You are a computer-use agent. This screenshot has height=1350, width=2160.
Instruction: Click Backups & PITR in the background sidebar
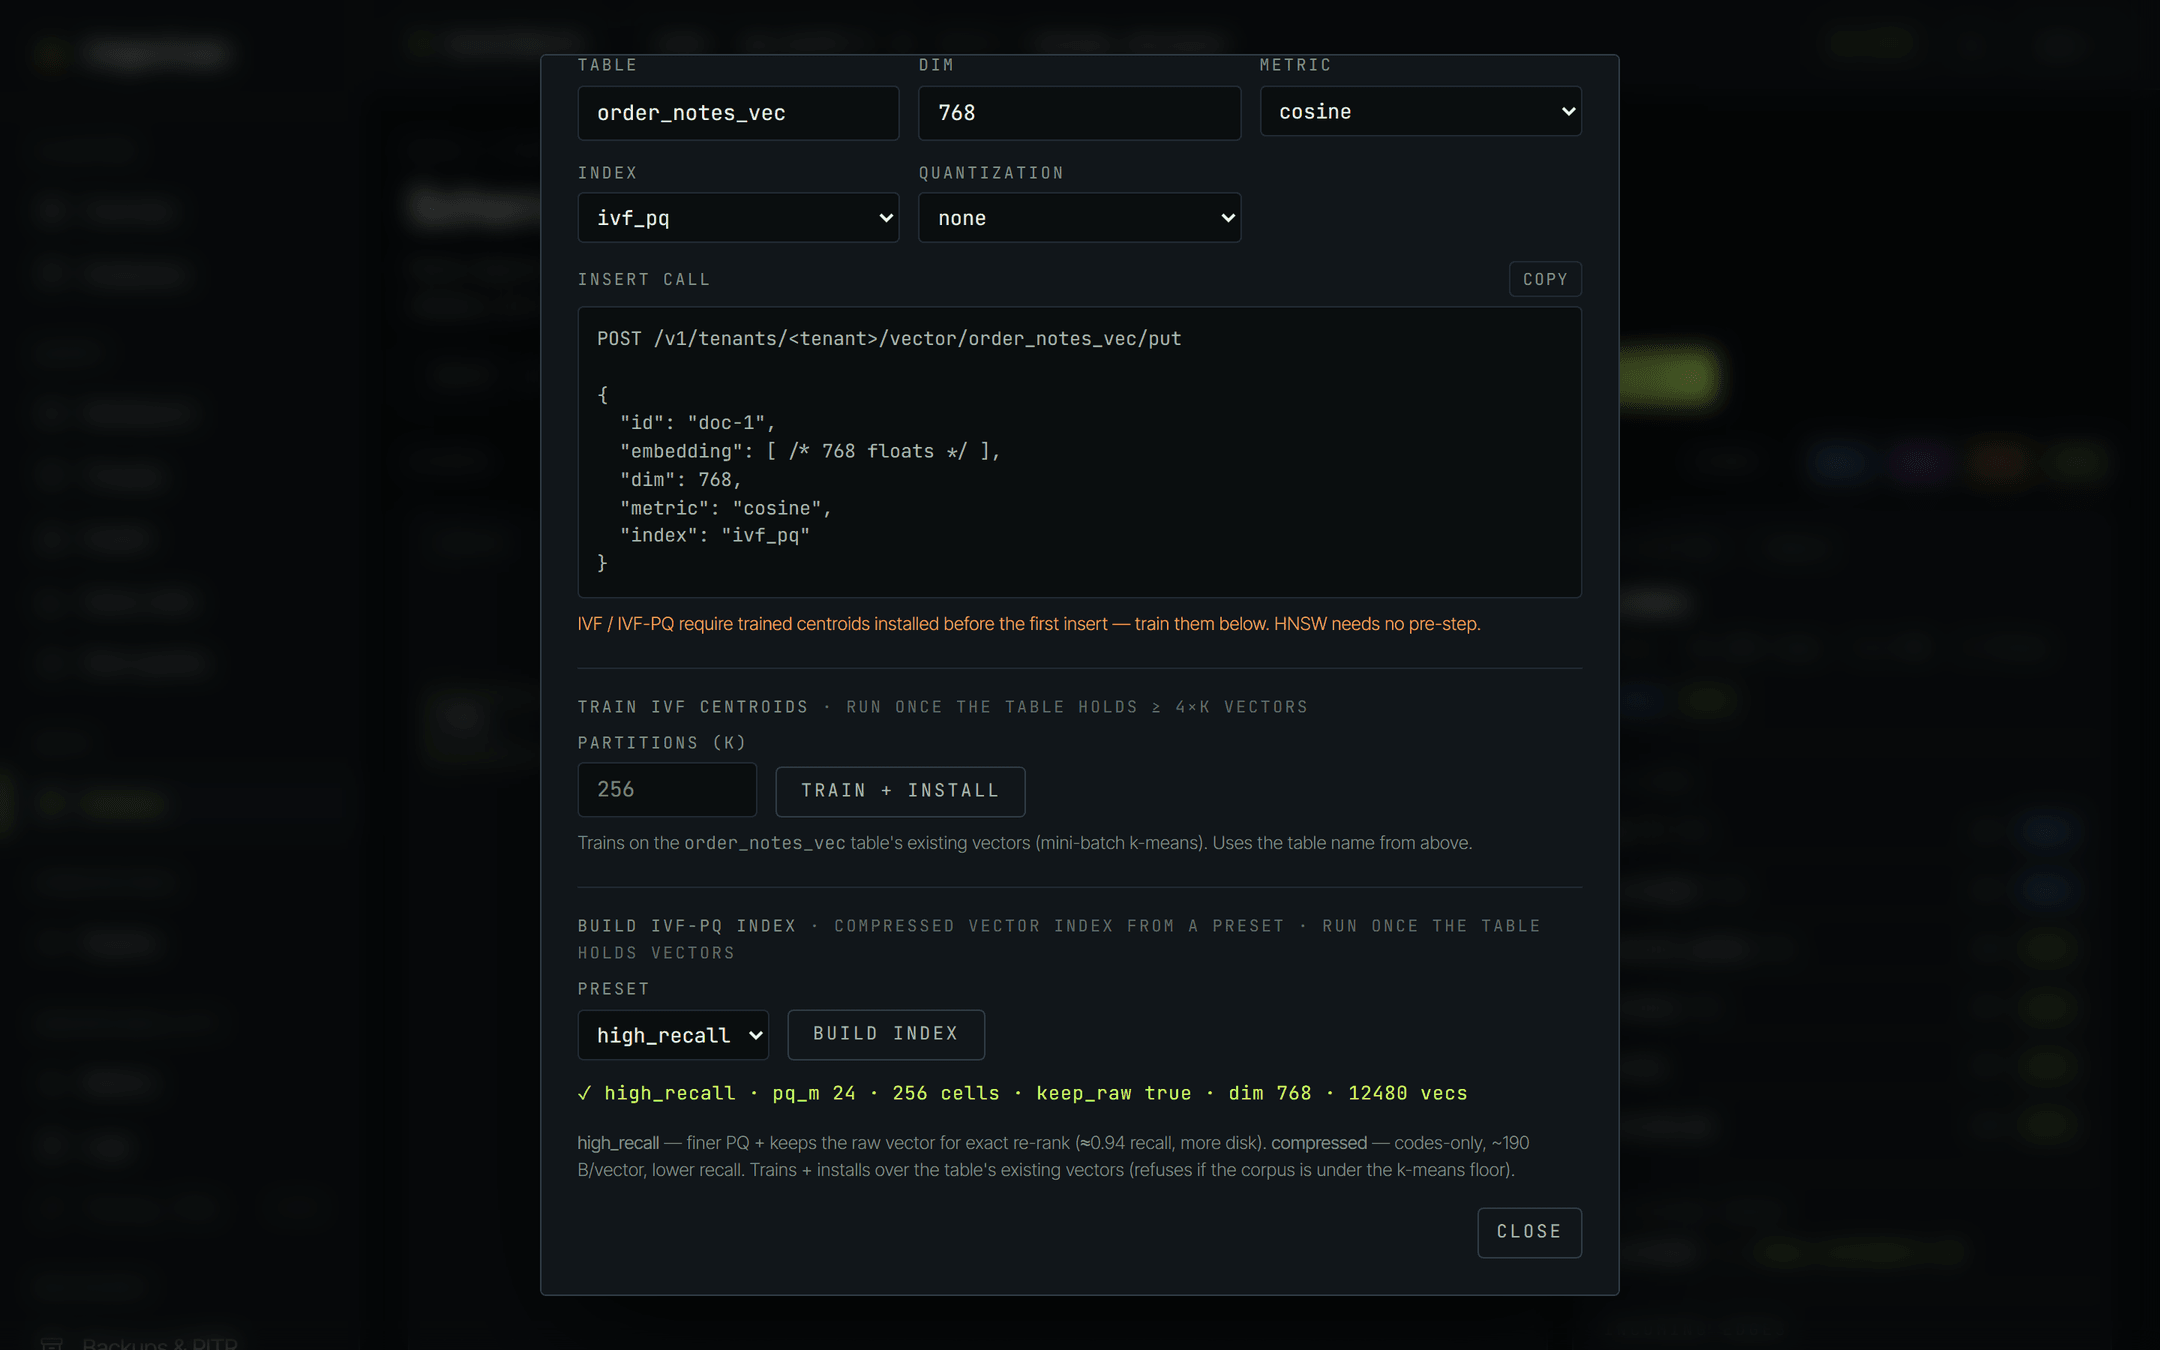[160, 1343]
